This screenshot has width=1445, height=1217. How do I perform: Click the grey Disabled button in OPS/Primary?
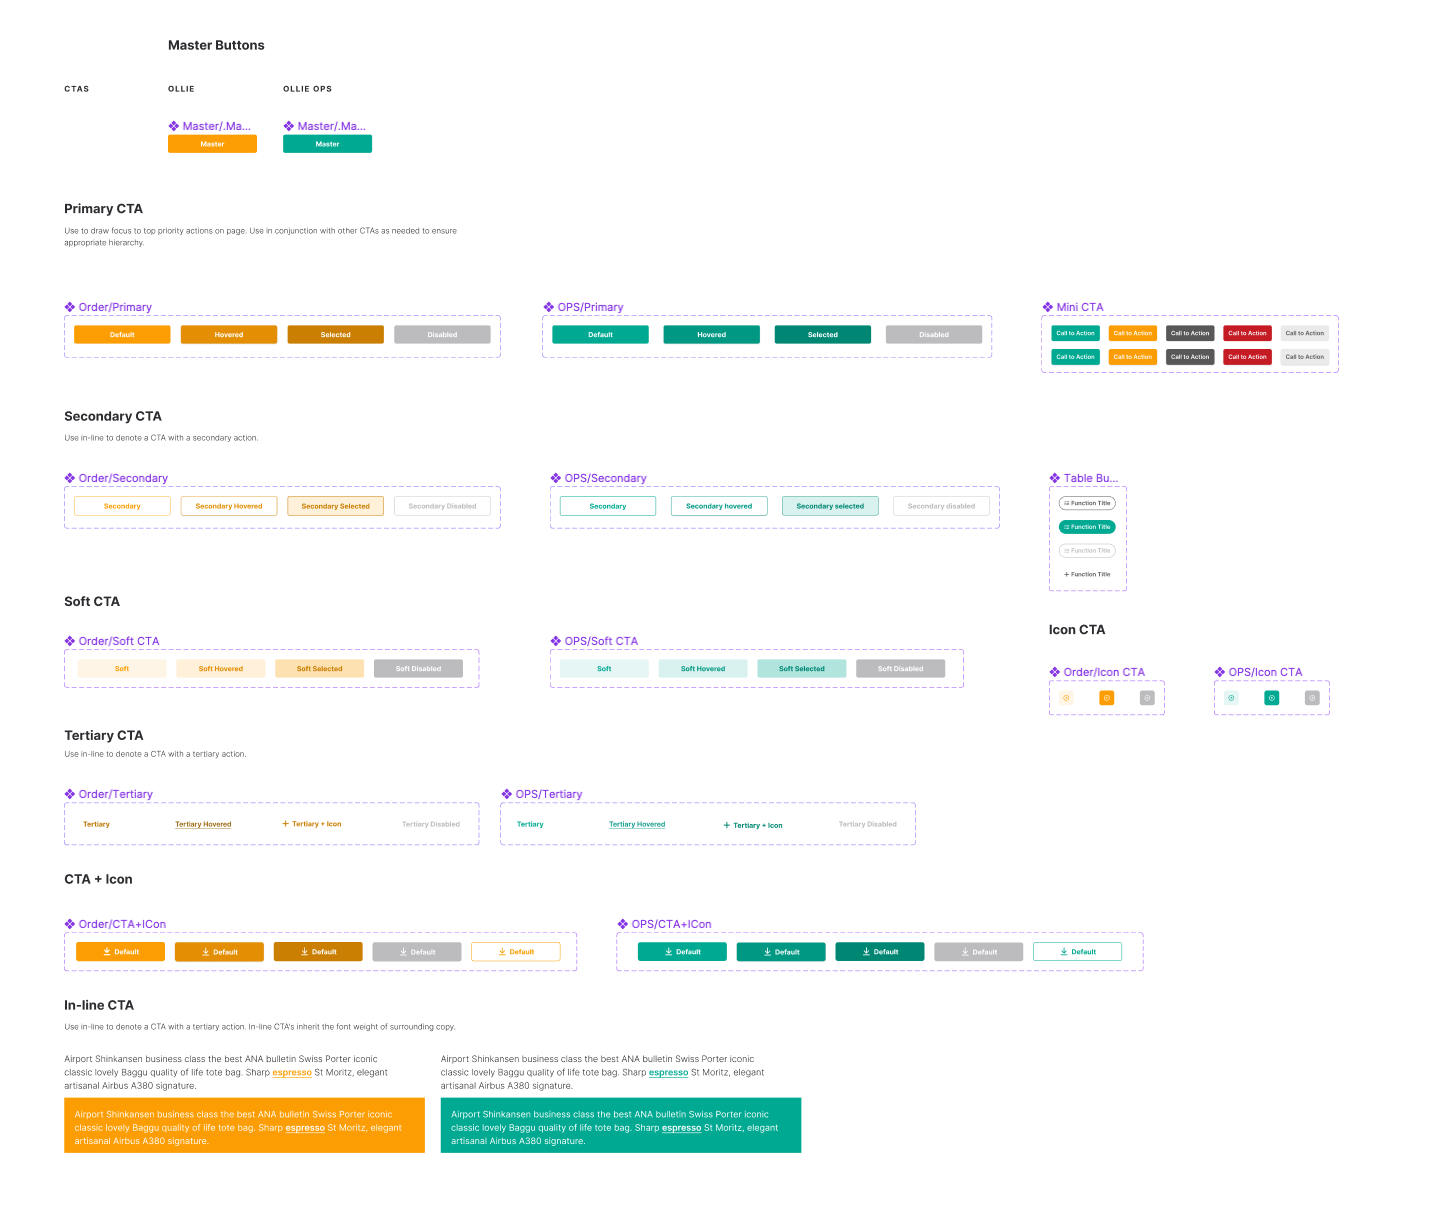934,335
